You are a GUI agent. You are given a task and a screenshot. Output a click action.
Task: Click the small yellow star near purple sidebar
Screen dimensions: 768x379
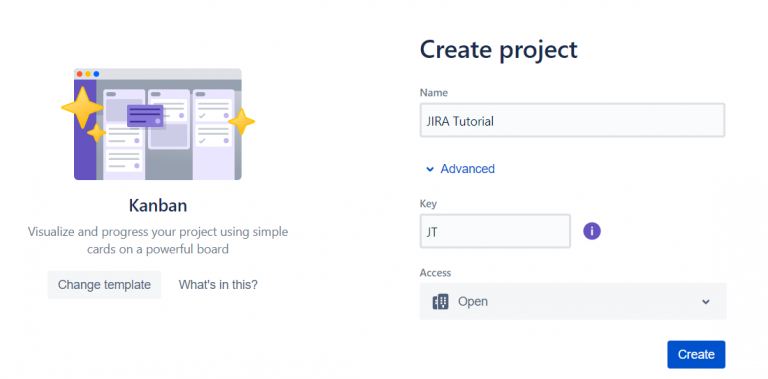click(96, 133)
